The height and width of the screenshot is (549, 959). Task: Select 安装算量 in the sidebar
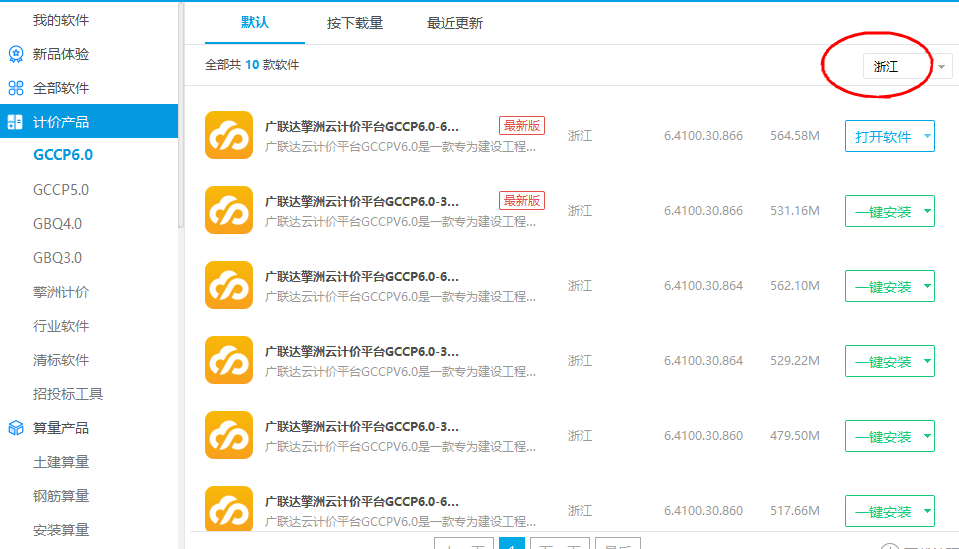coord(61,530)
